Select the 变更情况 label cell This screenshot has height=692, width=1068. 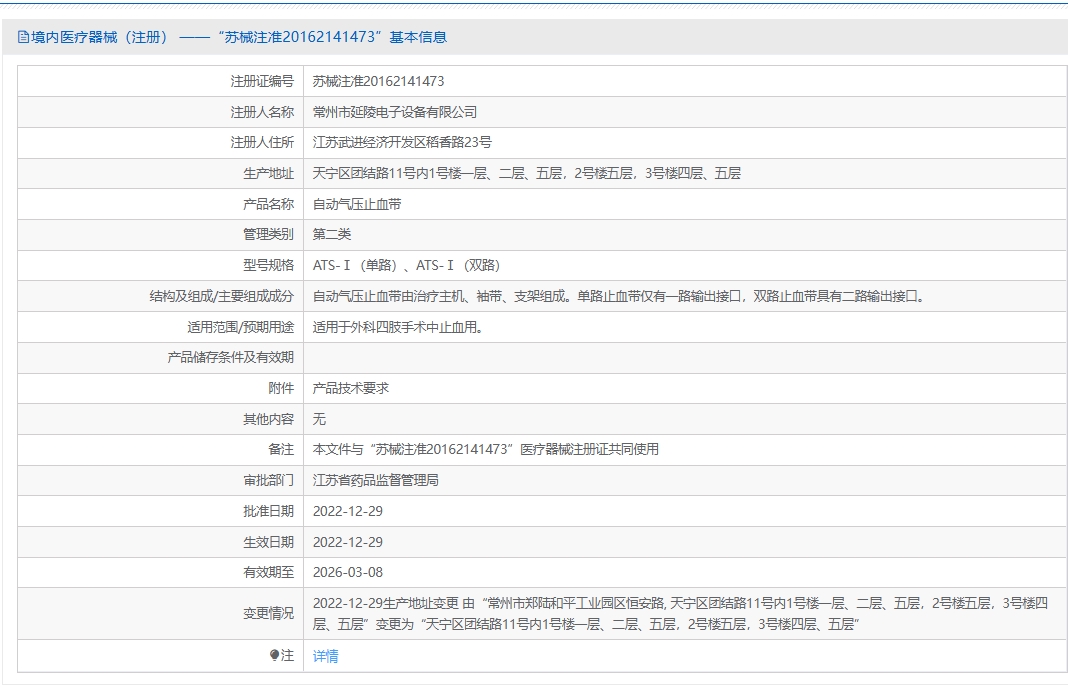click(x=161, y=614)
